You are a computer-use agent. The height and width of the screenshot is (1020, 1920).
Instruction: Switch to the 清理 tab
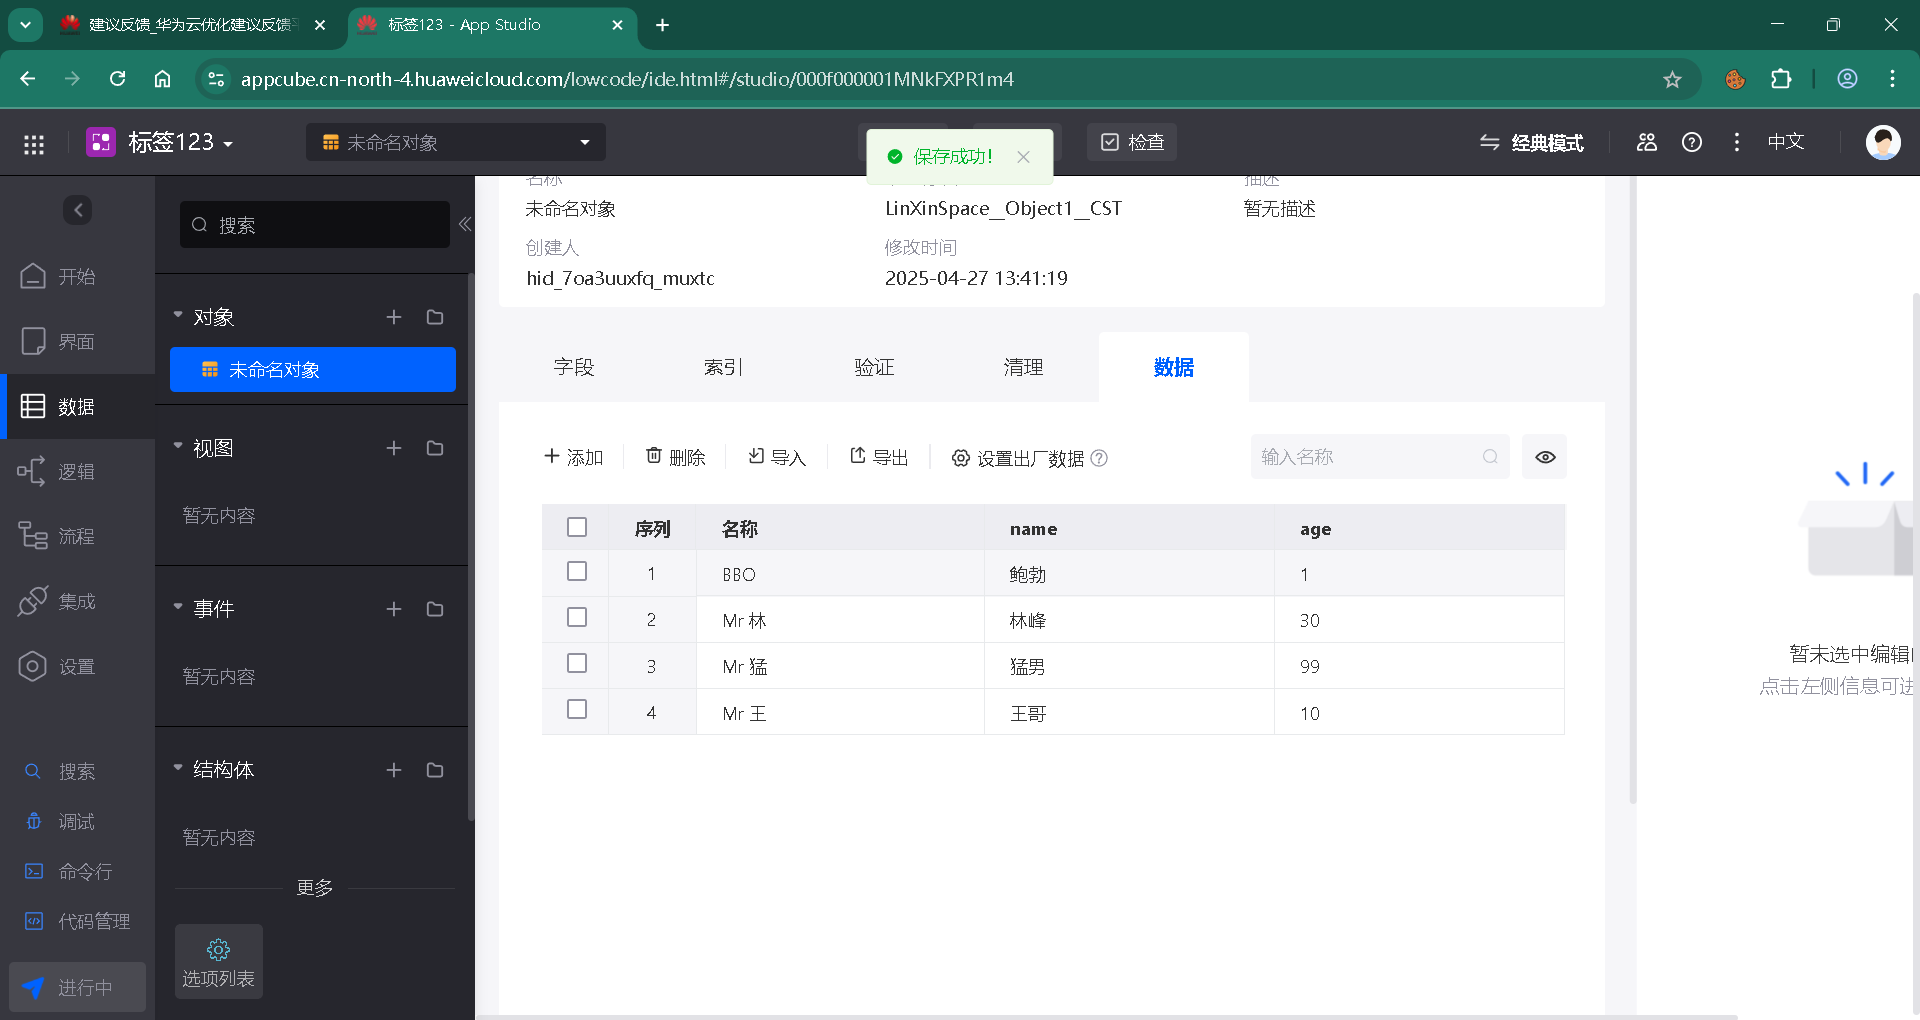(1023, 367)
